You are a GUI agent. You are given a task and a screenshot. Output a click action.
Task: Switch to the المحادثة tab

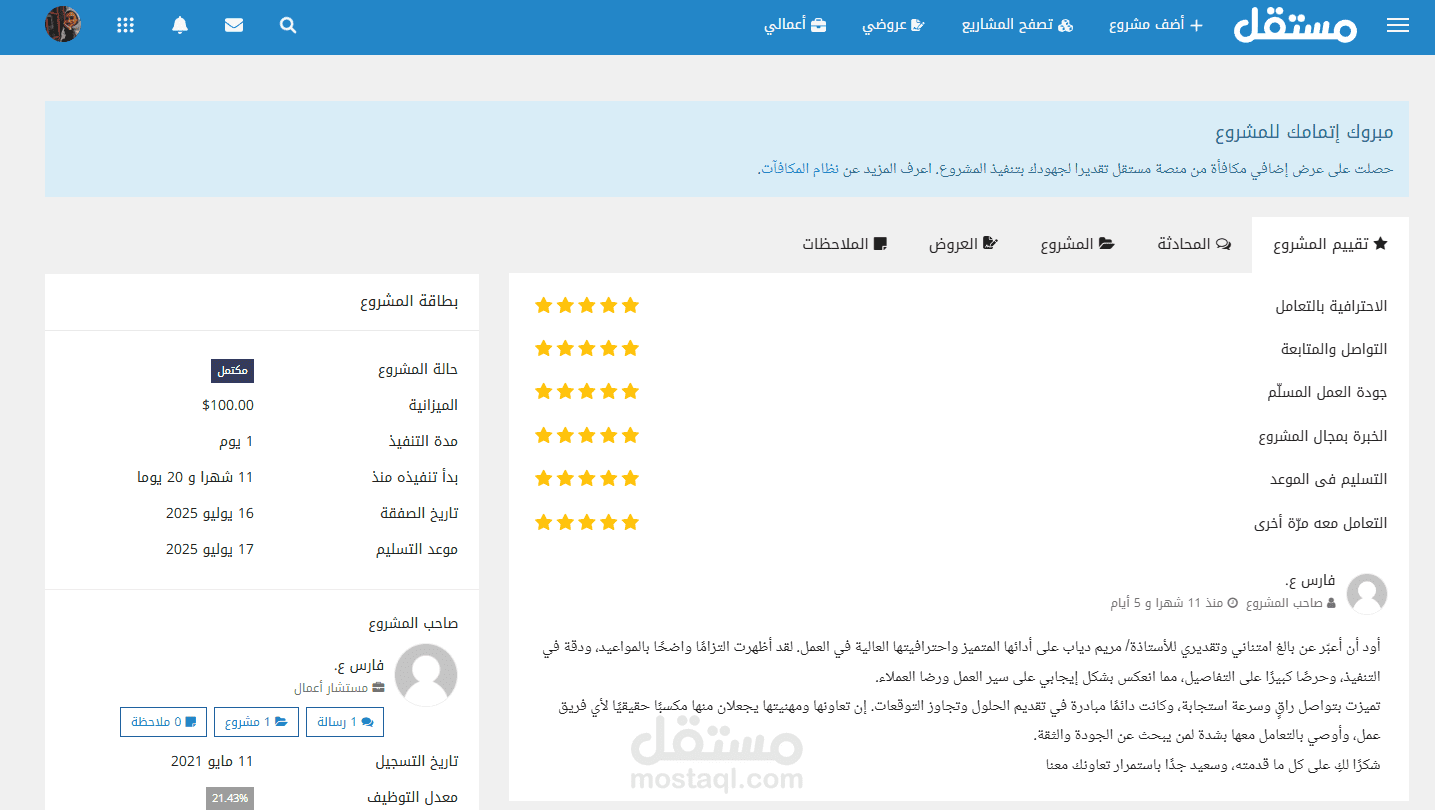tap(1194, 244)
